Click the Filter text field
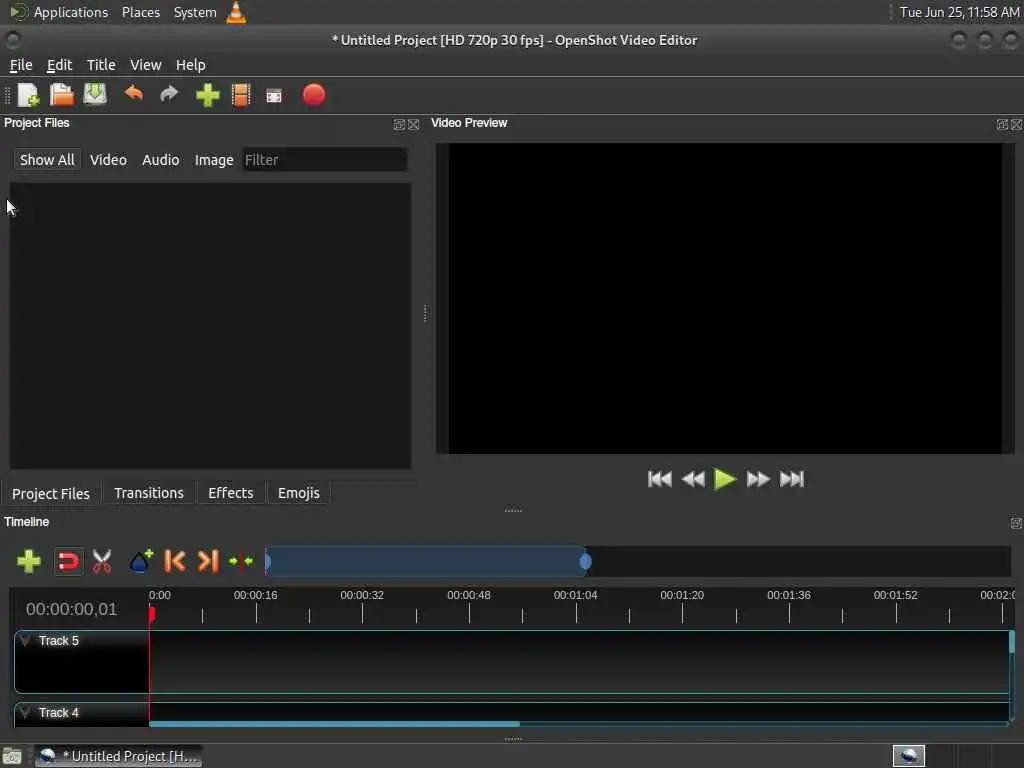The image size is (1024, 768). pos(325,160)
